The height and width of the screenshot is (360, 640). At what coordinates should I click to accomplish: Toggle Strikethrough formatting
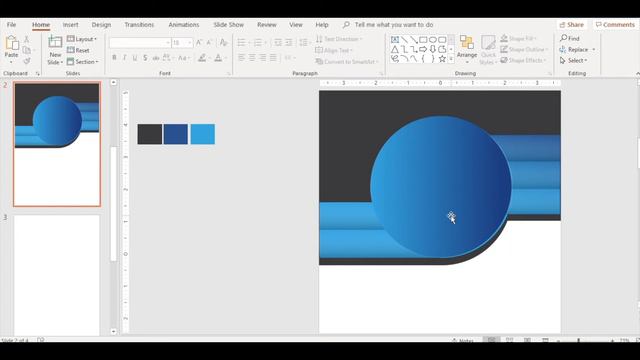point(156,58)
